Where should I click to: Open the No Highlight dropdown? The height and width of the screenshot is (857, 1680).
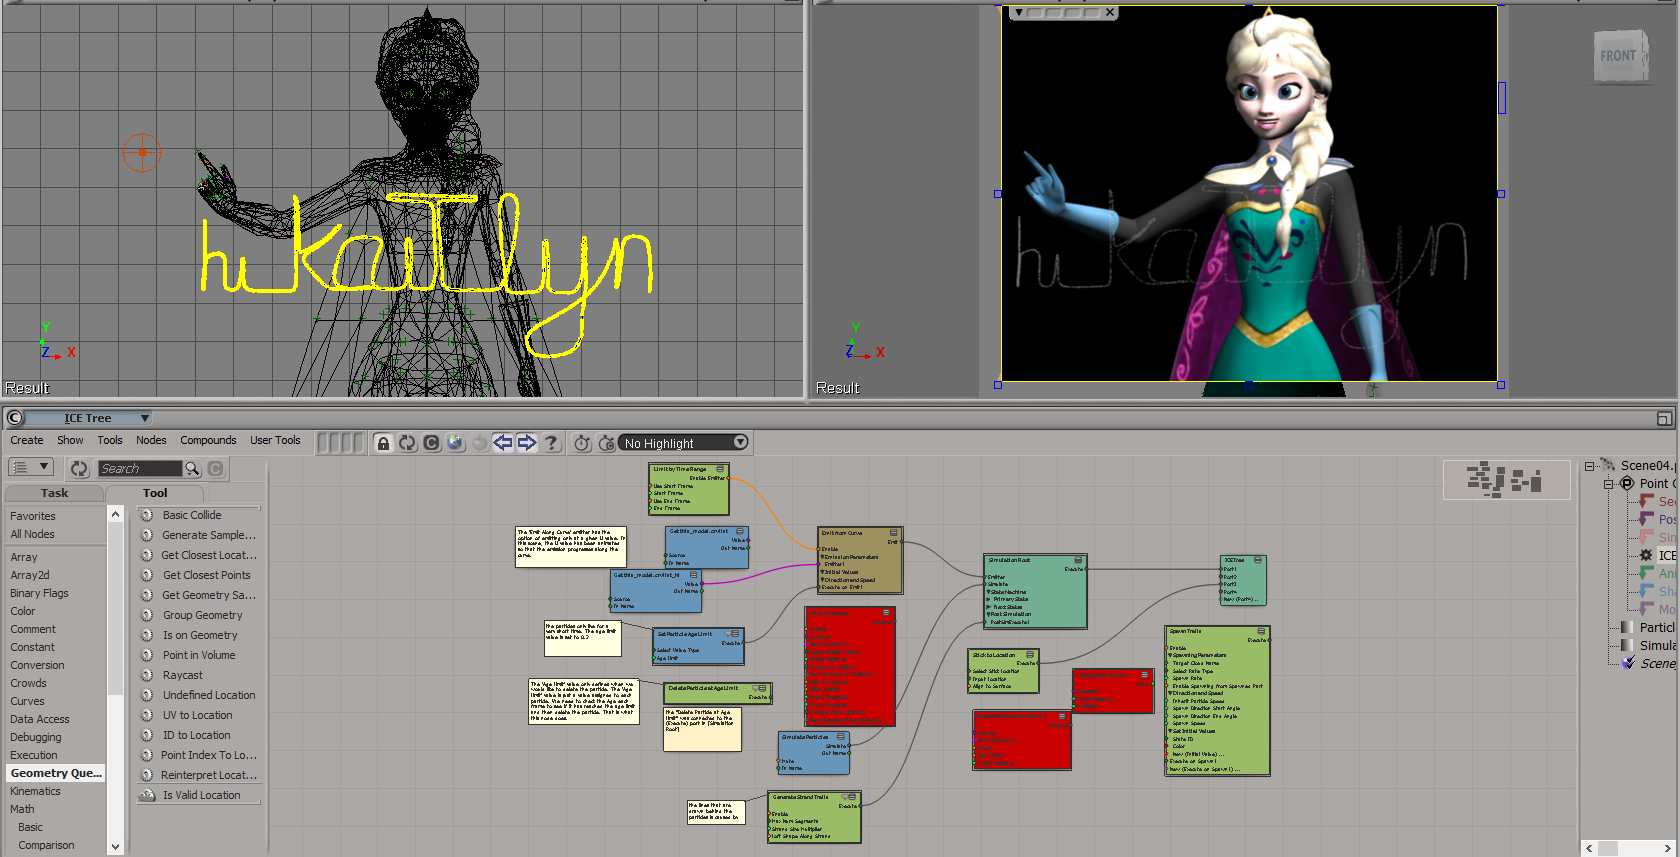(x=740, y=442)
